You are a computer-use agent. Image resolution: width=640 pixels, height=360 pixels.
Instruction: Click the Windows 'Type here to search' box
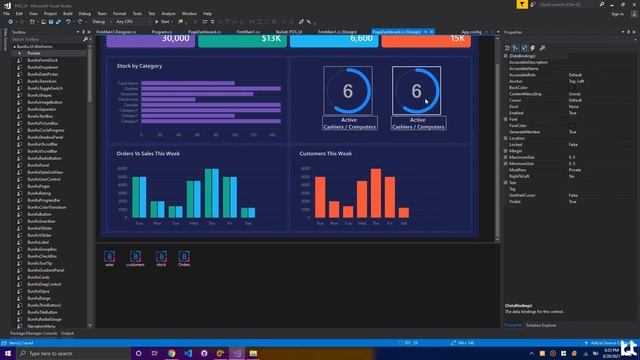pos(73,353)
